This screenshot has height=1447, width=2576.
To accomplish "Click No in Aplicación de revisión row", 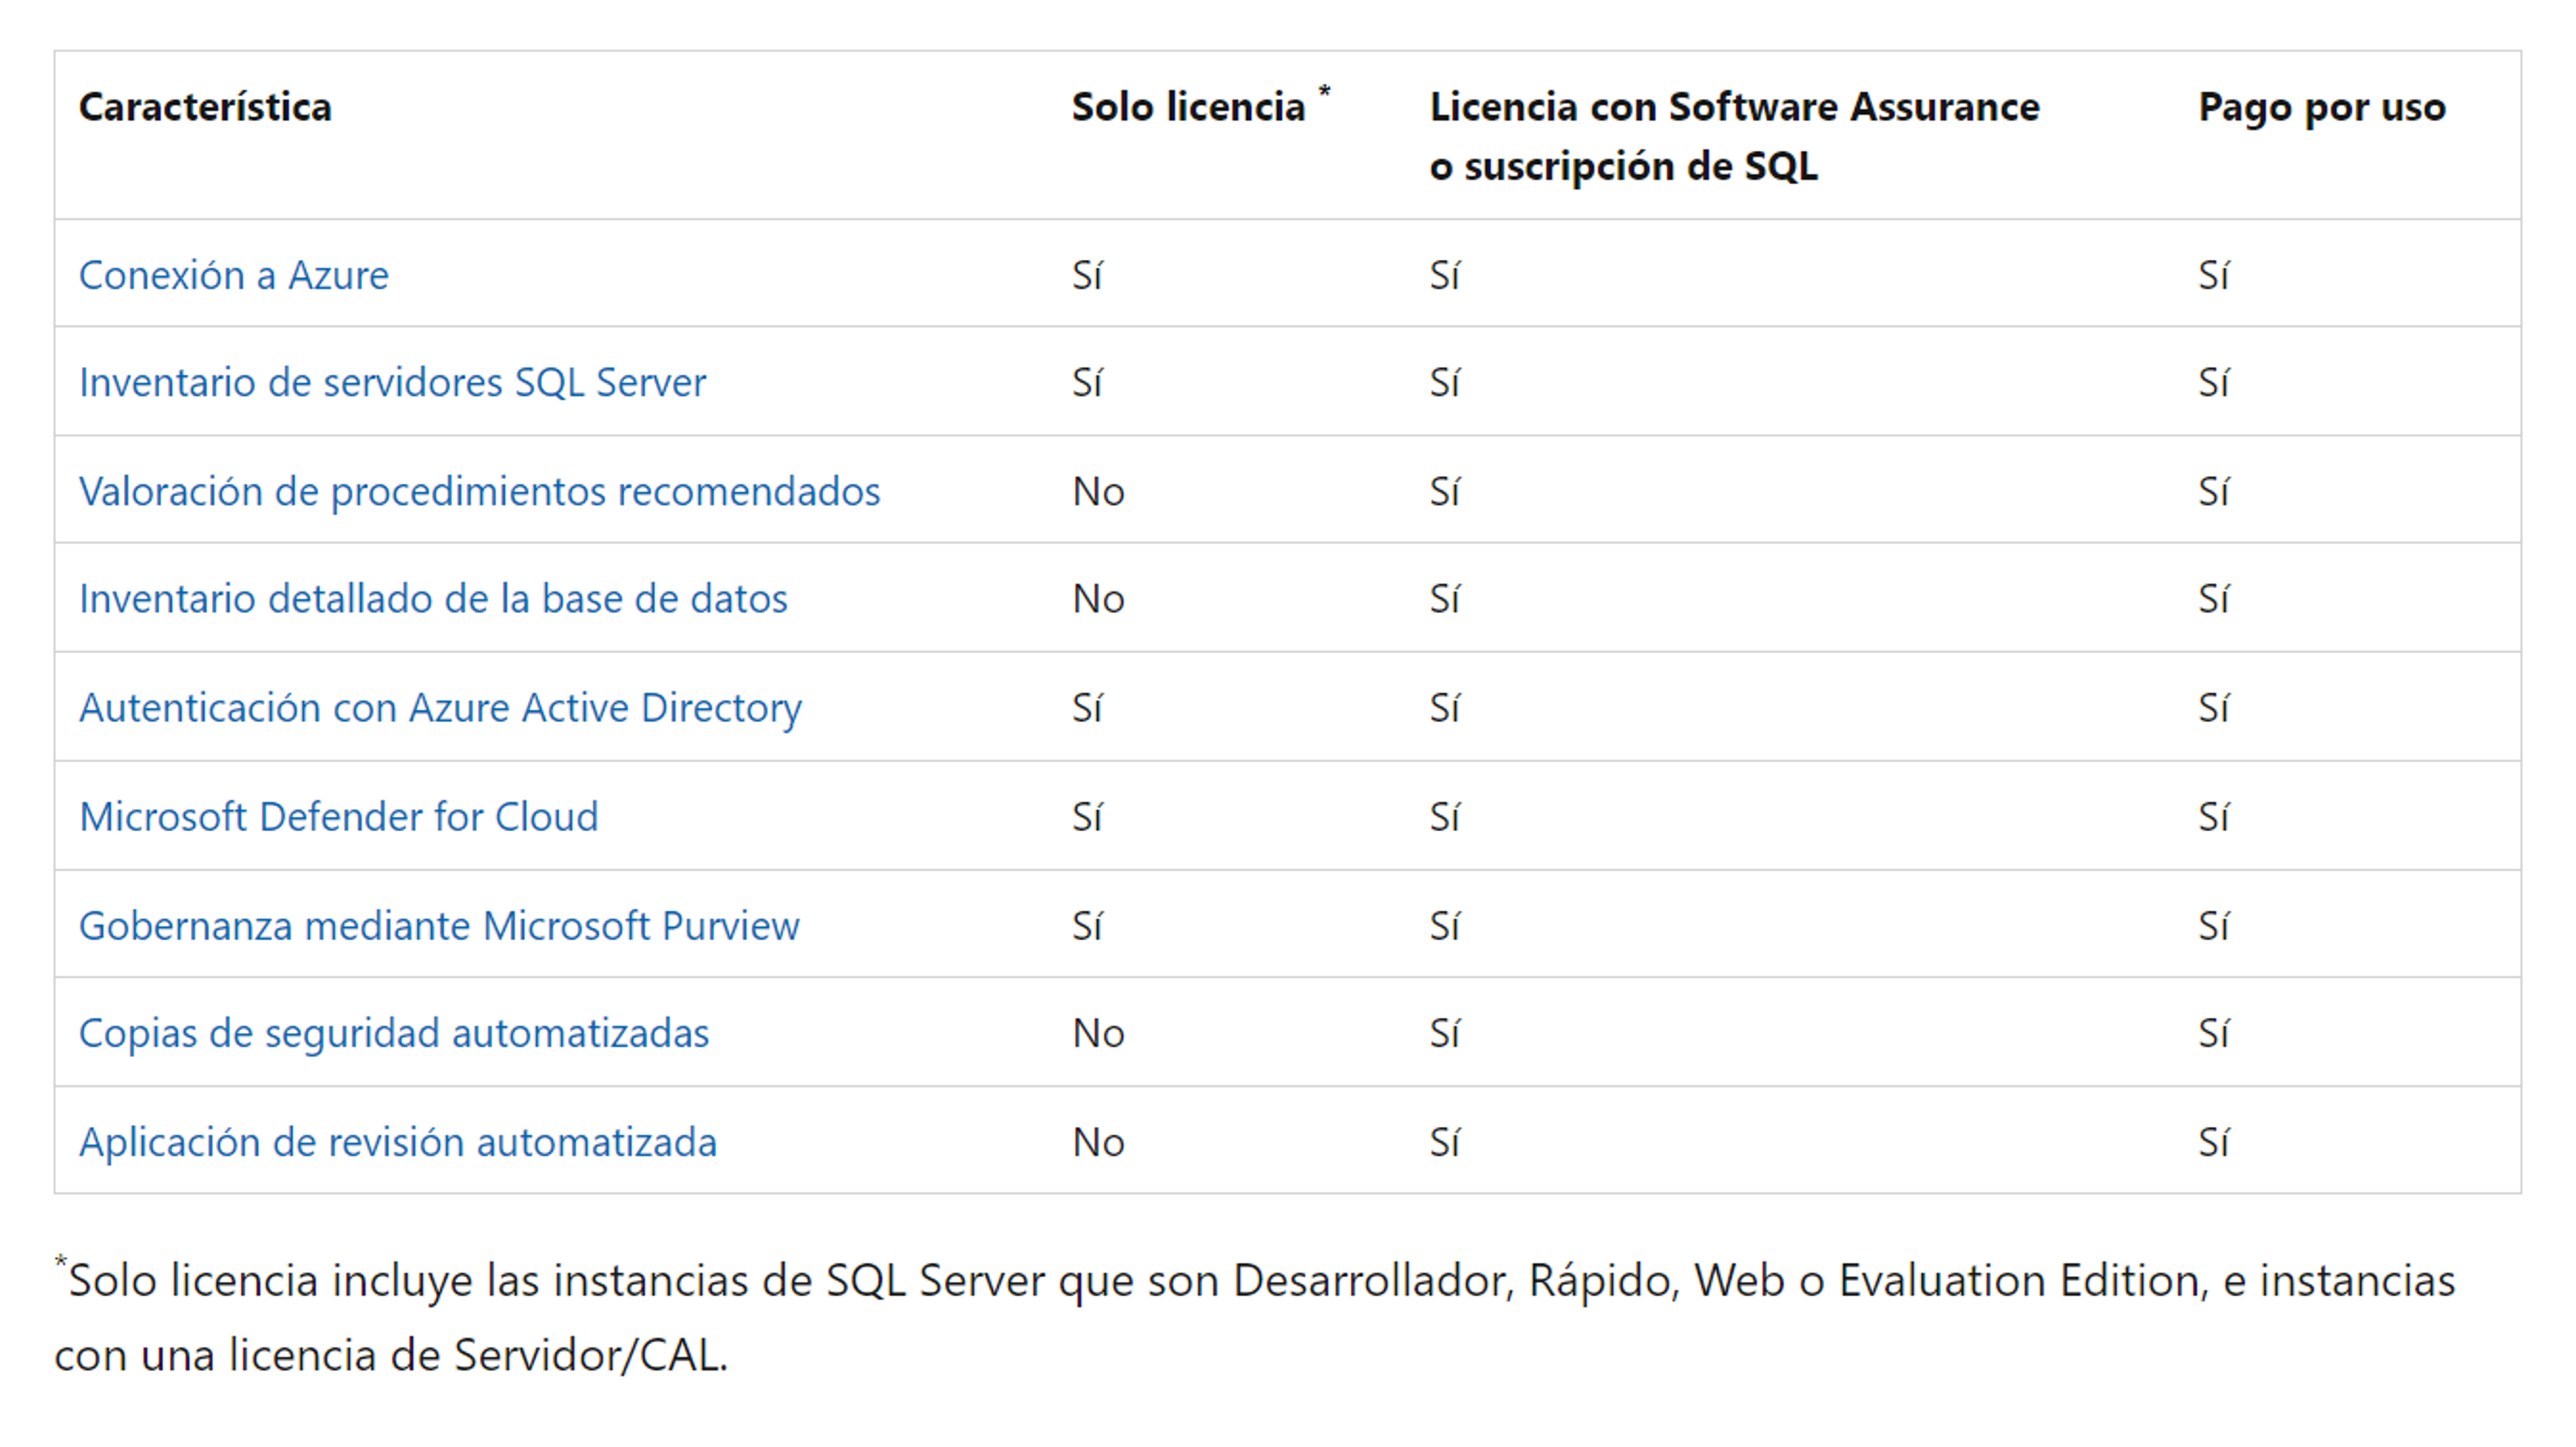I will (1099, 1142).
